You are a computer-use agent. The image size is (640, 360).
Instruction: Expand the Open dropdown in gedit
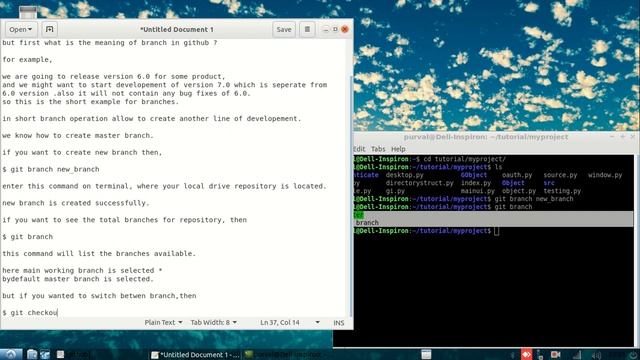(21, 29)
